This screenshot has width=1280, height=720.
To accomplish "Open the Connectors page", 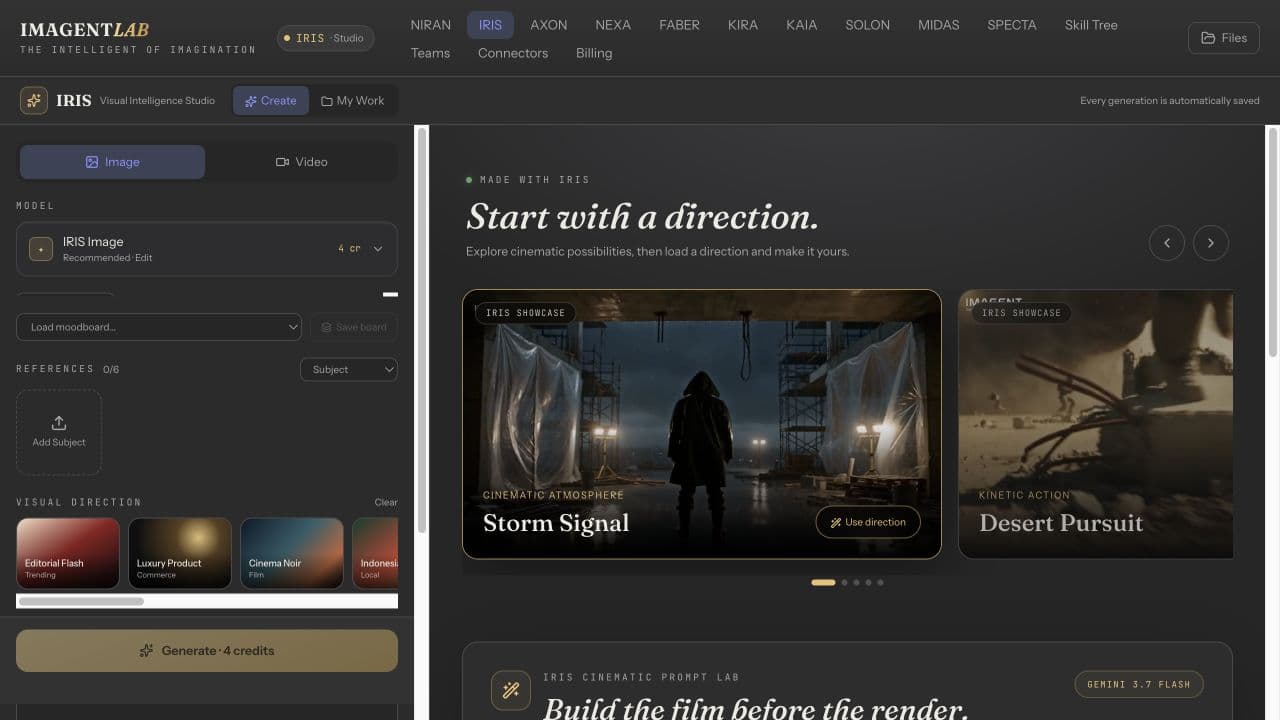I will point(513,53).
